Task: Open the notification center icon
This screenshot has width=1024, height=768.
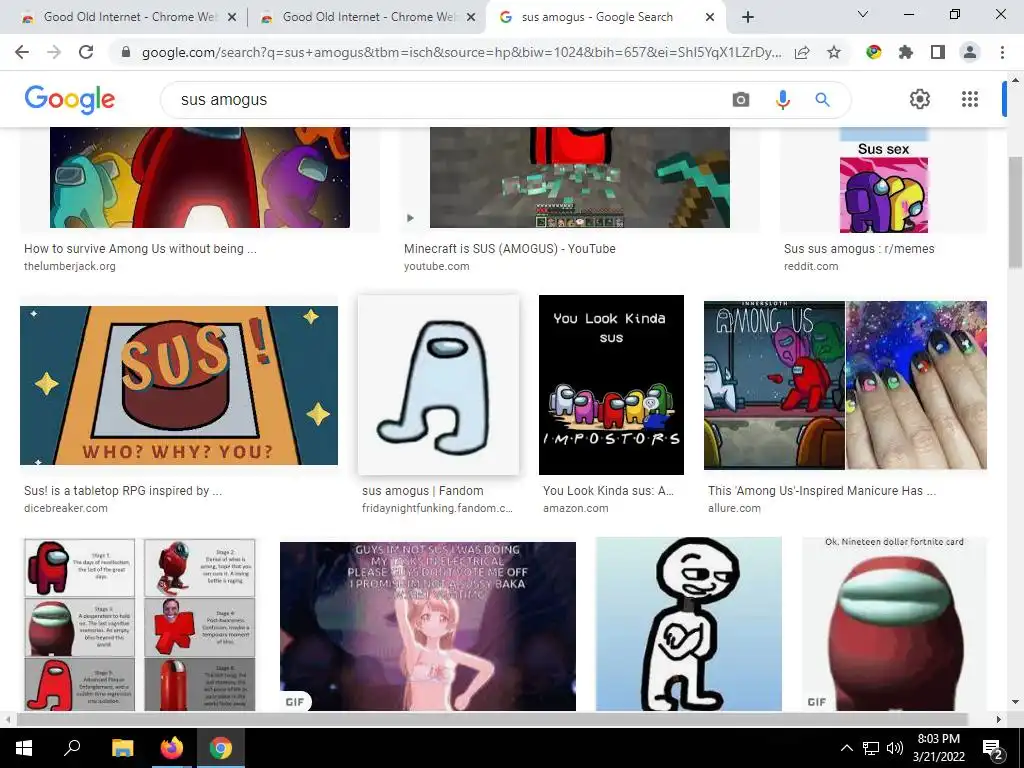Action: coord(993,749)
